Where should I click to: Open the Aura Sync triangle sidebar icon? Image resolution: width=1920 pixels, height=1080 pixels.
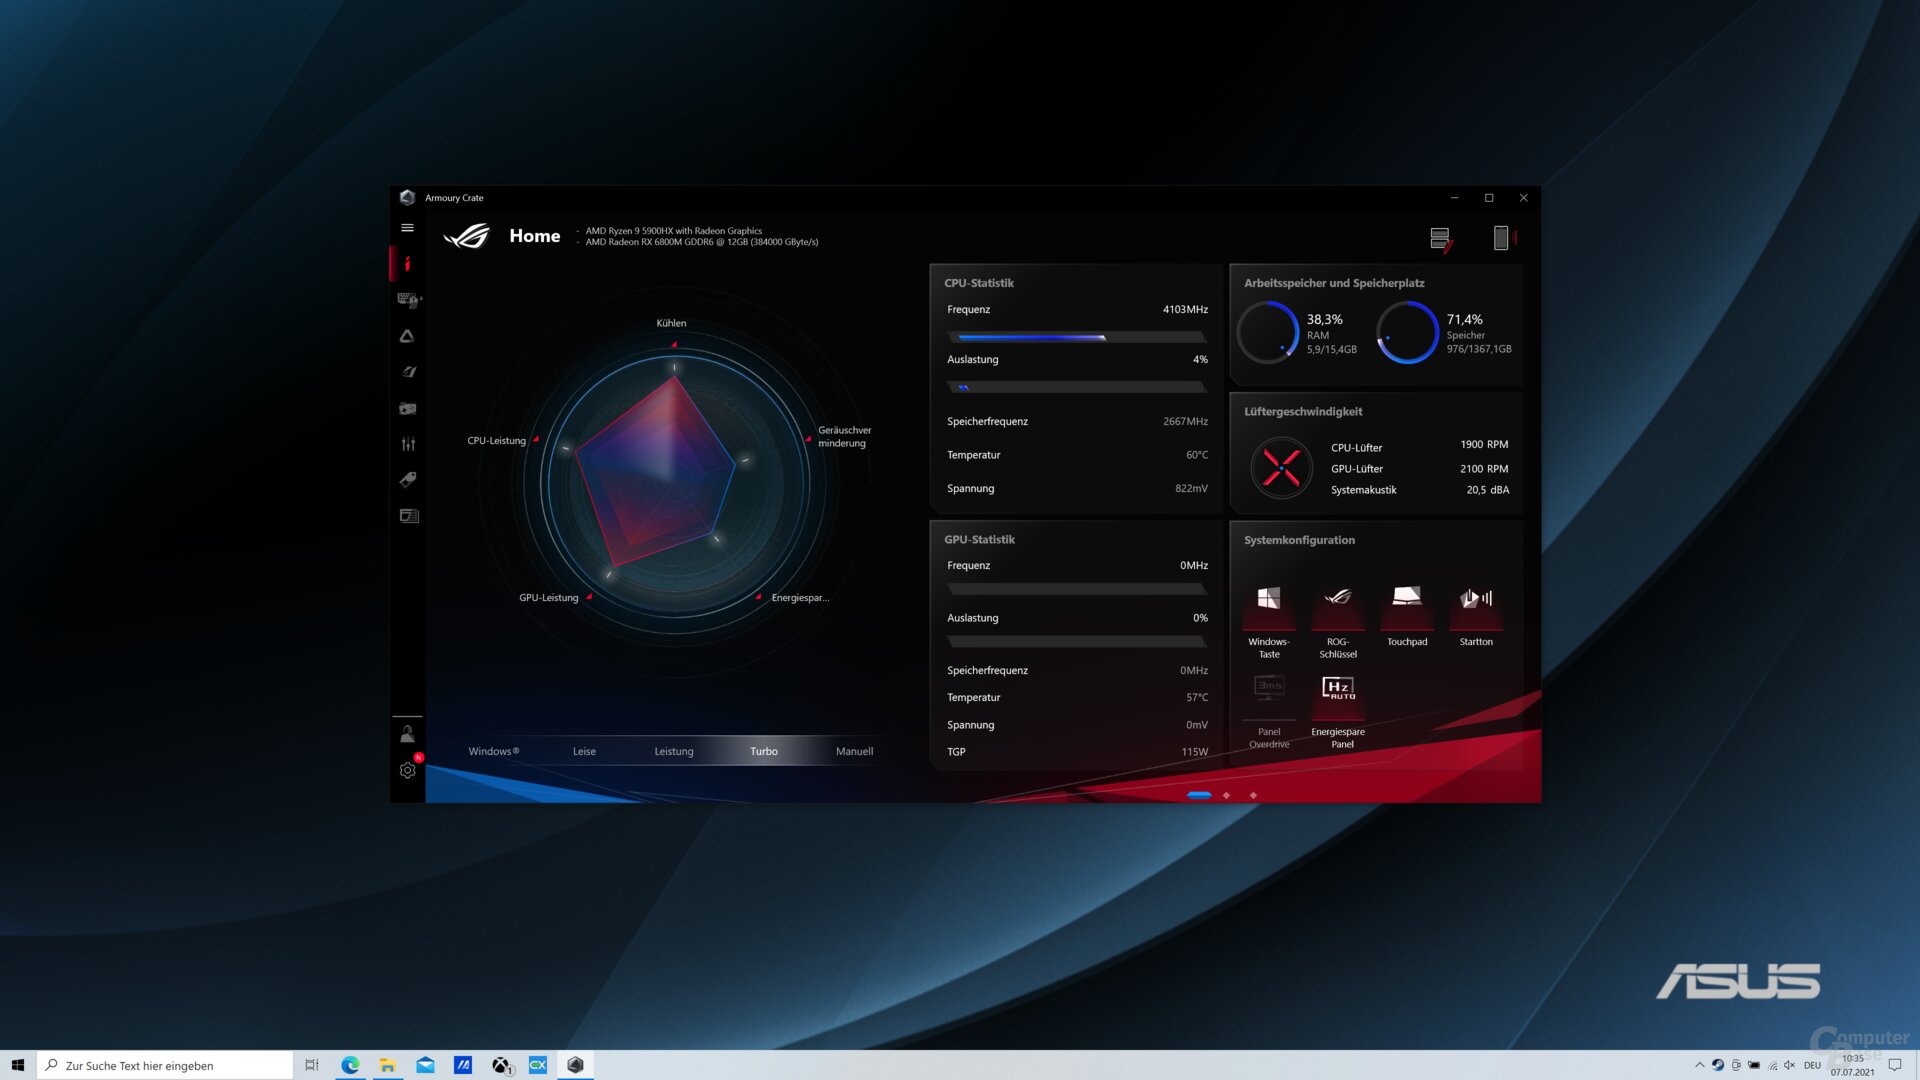pyautogui.click(x=407, y=336)
